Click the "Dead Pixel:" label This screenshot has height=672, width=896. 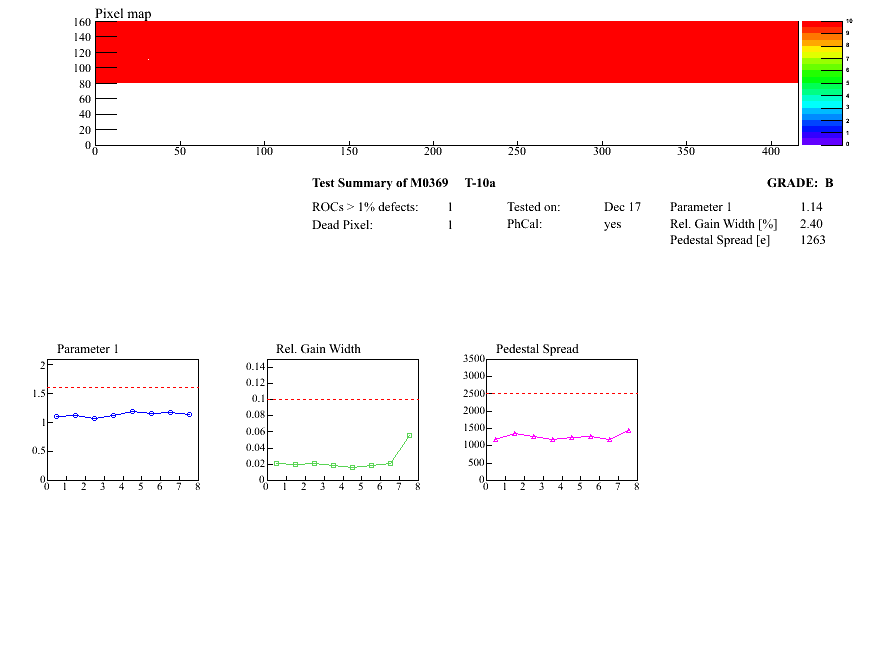click(342, 225)
